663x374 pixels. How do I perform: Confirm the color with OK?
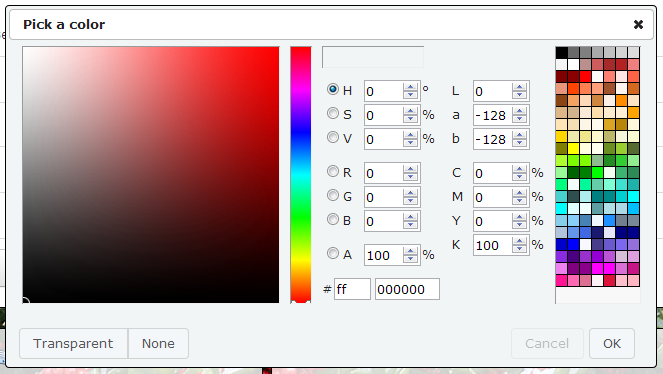click(612, 344)
